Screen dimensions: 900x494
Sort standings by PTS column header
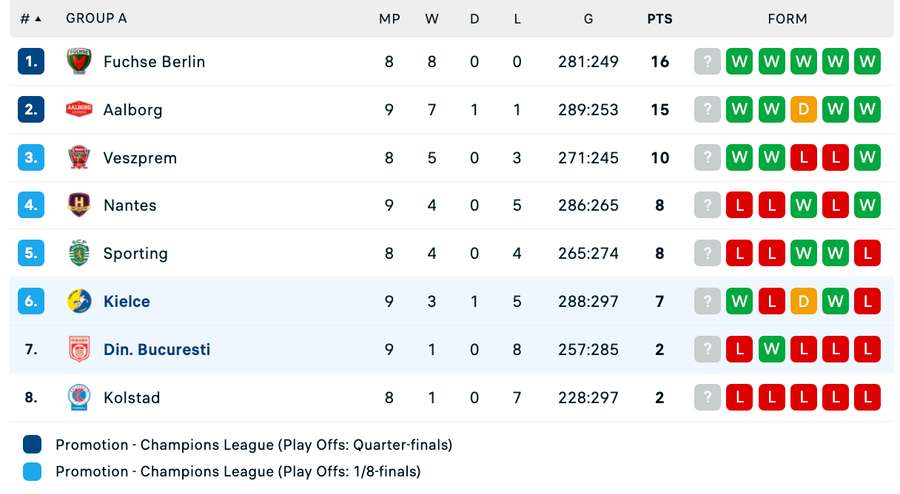[x=659, y=18]
